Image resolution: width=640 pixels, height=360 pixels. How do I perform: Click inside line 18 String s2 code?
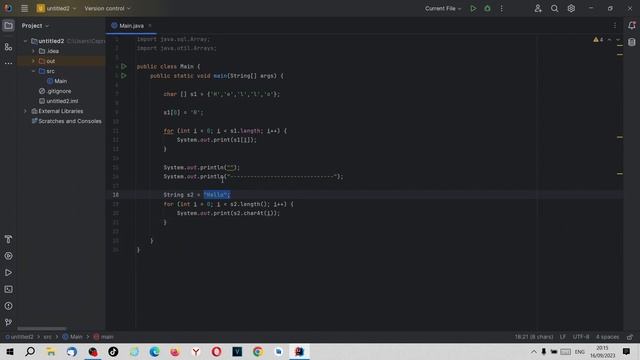(197, 195)
